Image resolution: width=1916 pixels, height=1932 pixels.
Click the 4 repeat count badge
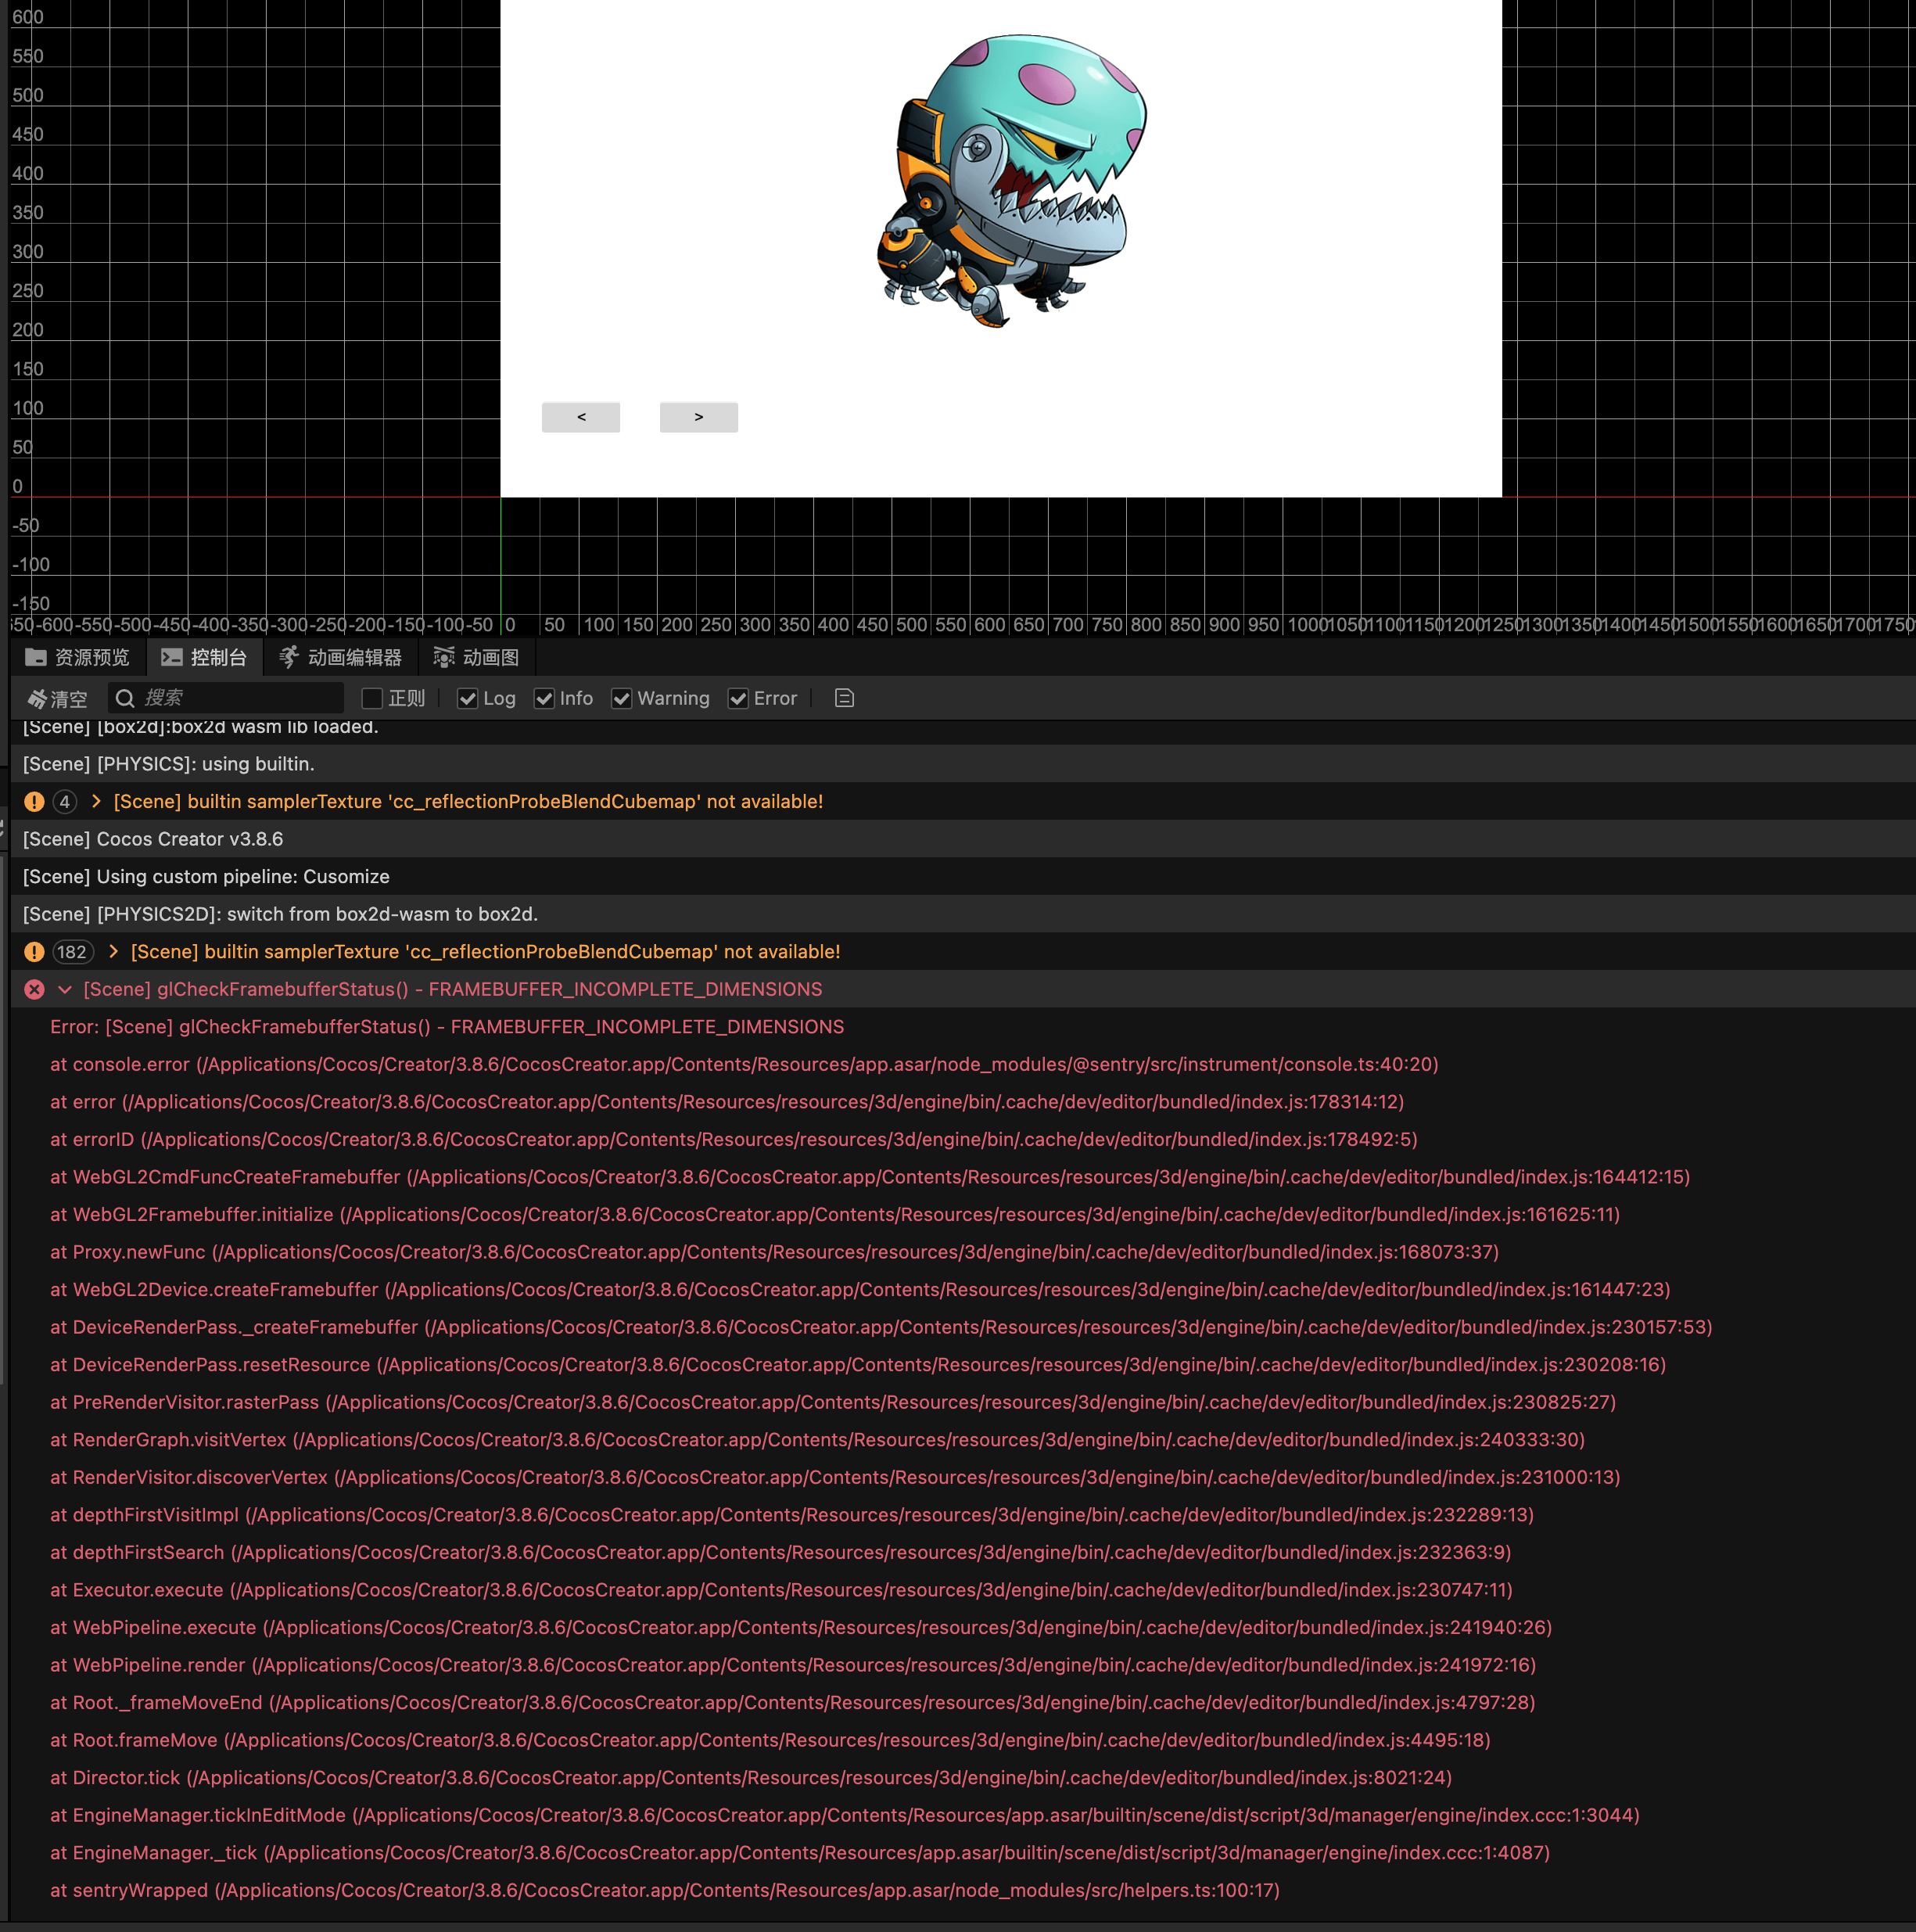[x=64, y=802]
